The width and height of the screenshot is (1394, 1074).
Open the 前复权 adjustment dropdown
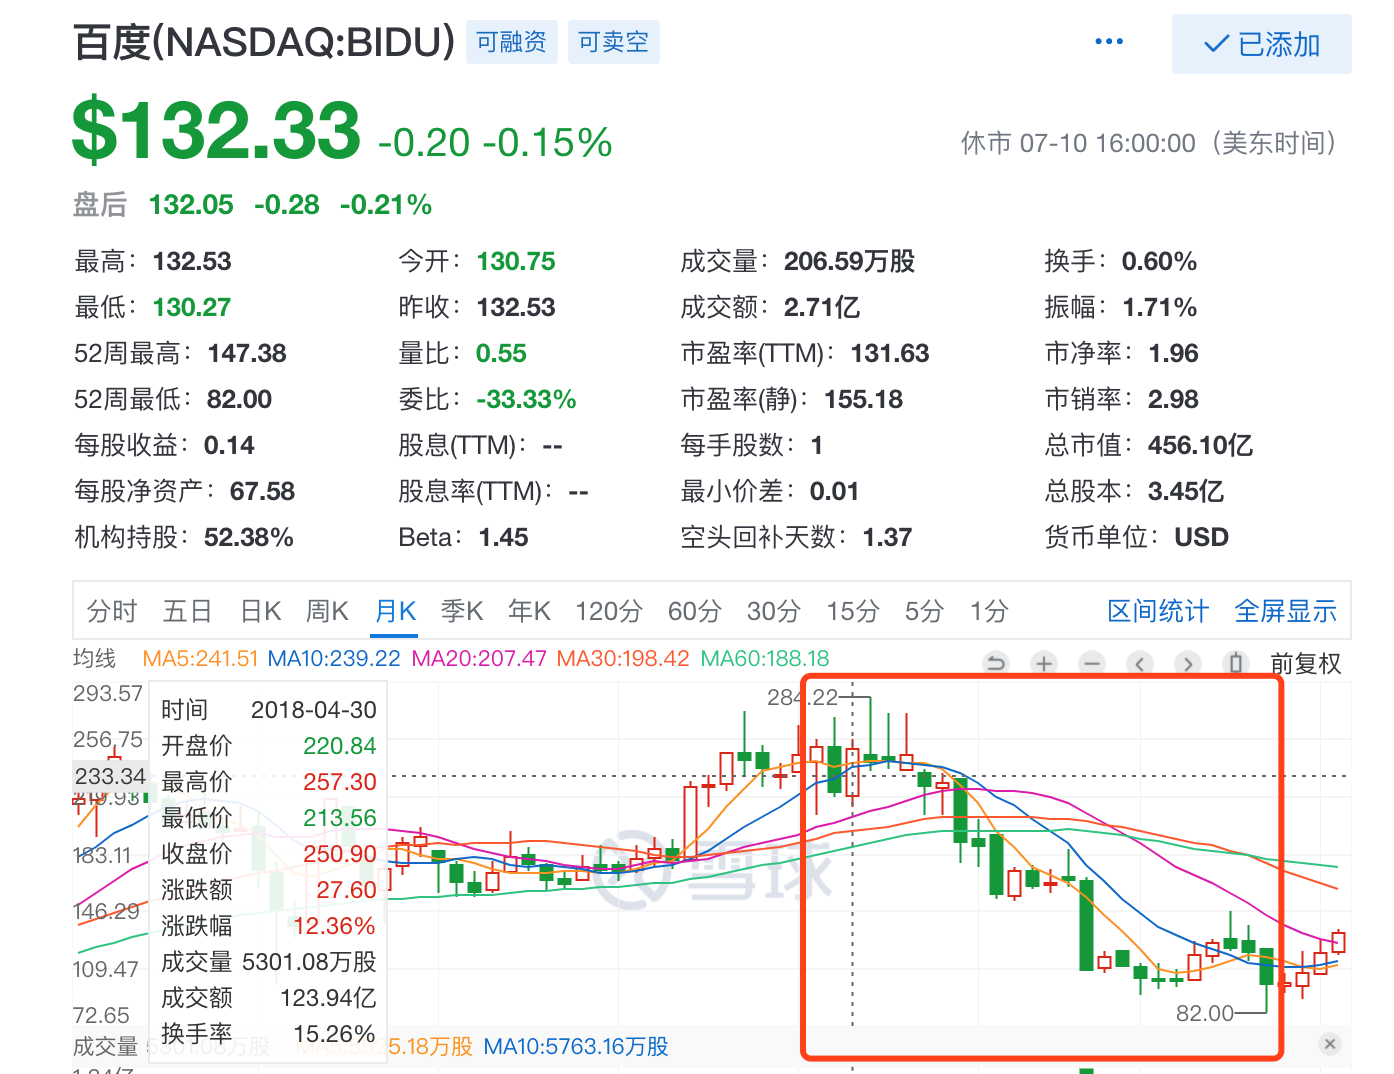[1306, 663]
